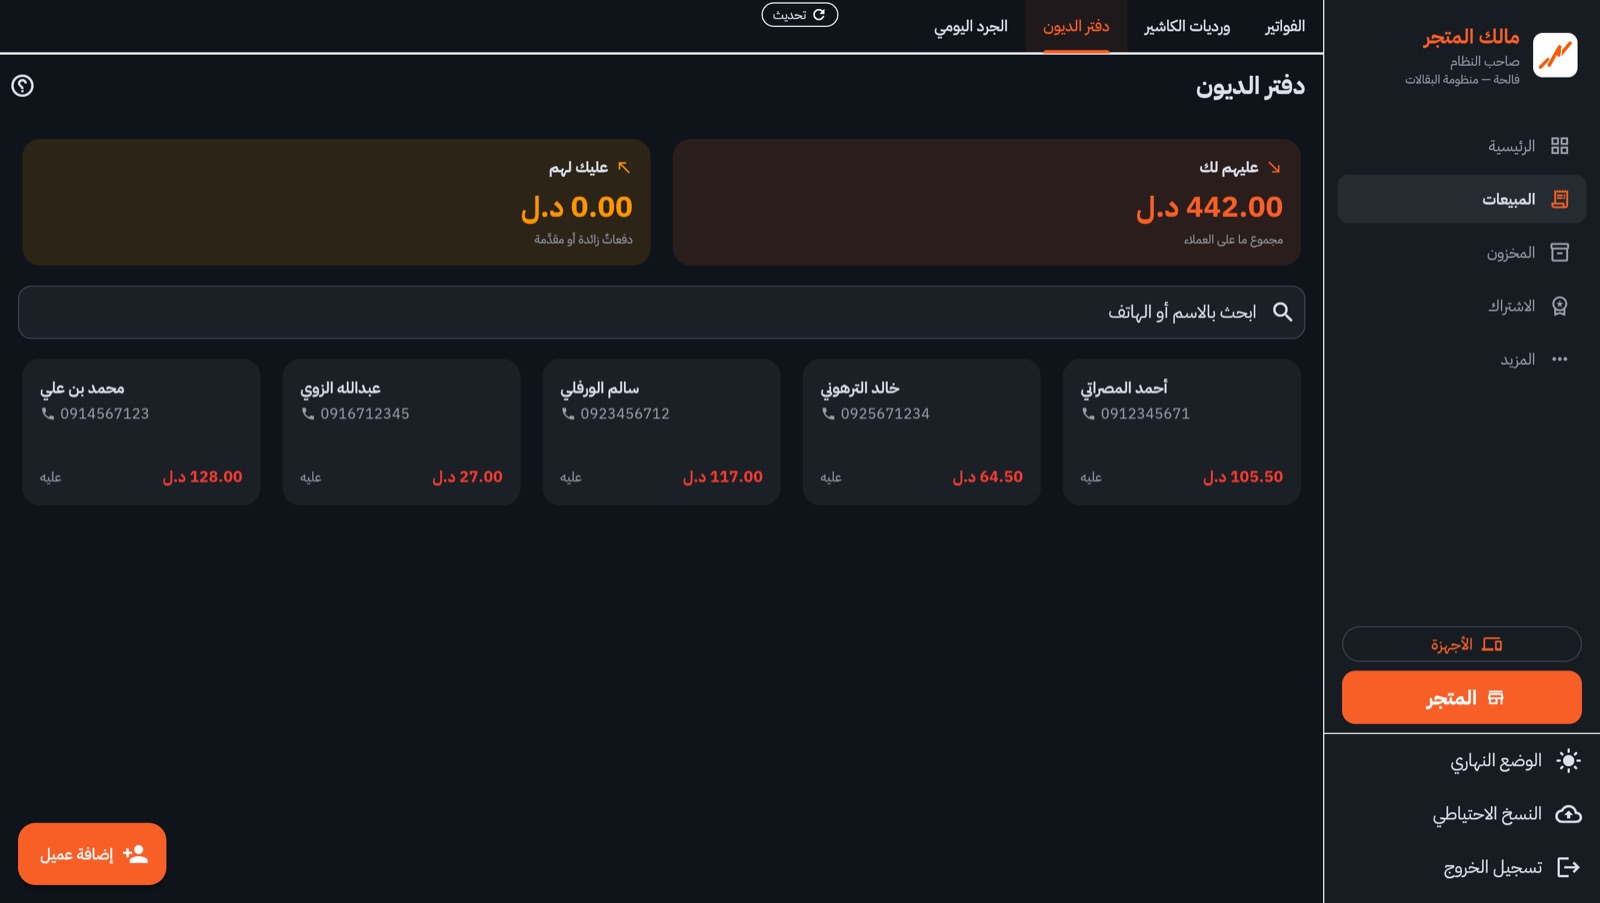
Task: Open customer card محمد بن علي
Action: 141,432
